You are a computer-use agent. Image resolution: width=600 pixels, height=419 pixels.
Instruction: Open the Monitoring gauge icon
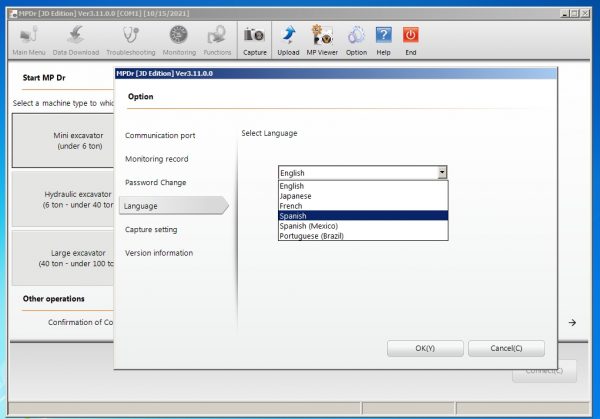(x=178, y=38)
